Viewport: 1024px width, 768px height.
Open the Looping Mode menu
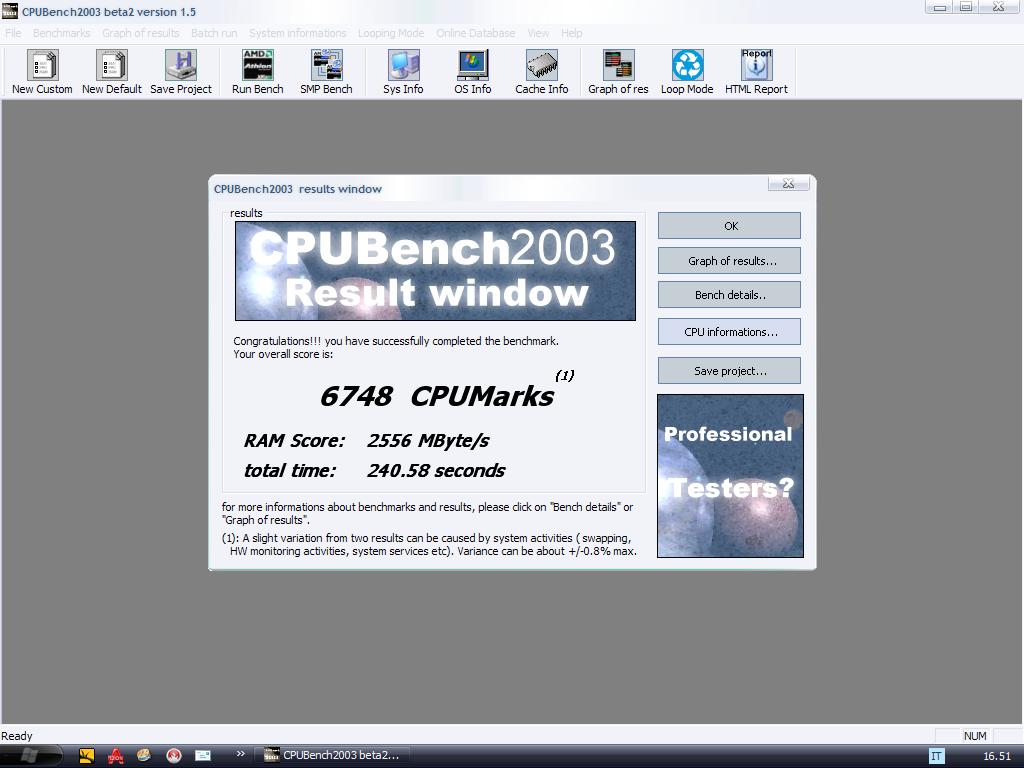tap(391, 33)
